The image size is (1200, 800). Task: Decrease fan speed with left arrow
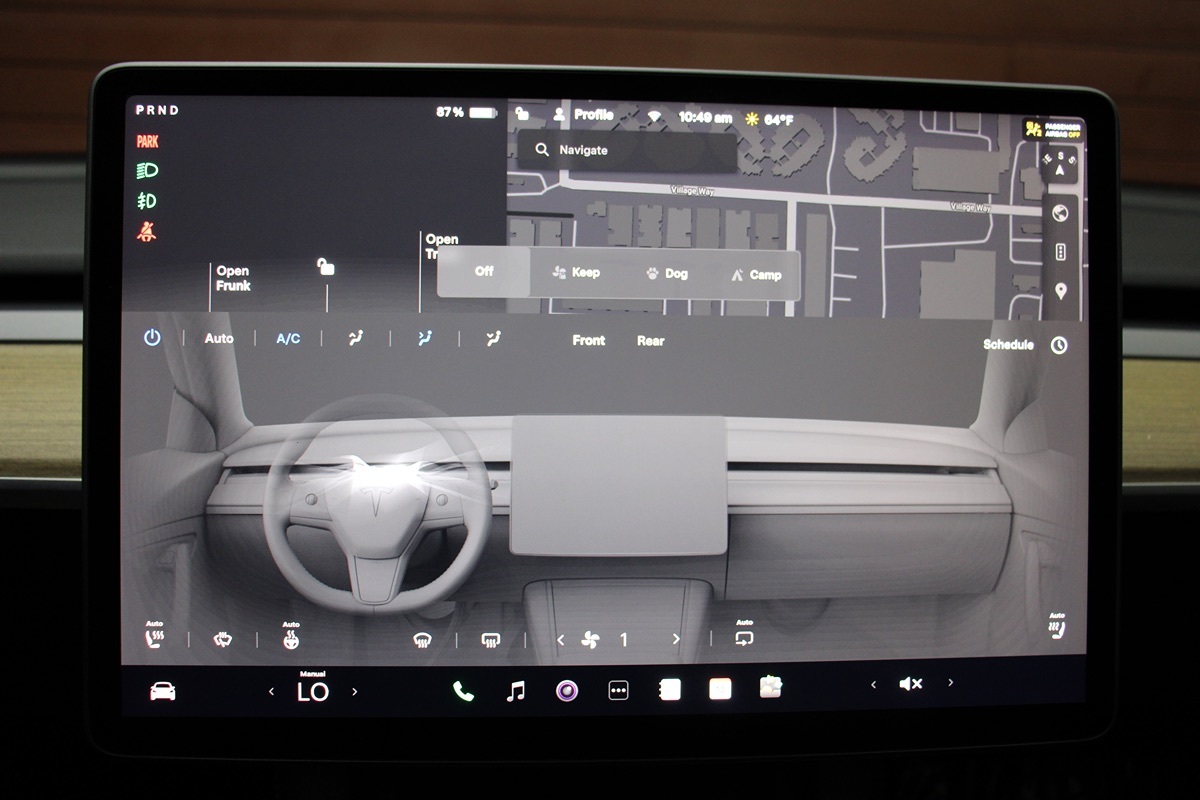[561, 640]
